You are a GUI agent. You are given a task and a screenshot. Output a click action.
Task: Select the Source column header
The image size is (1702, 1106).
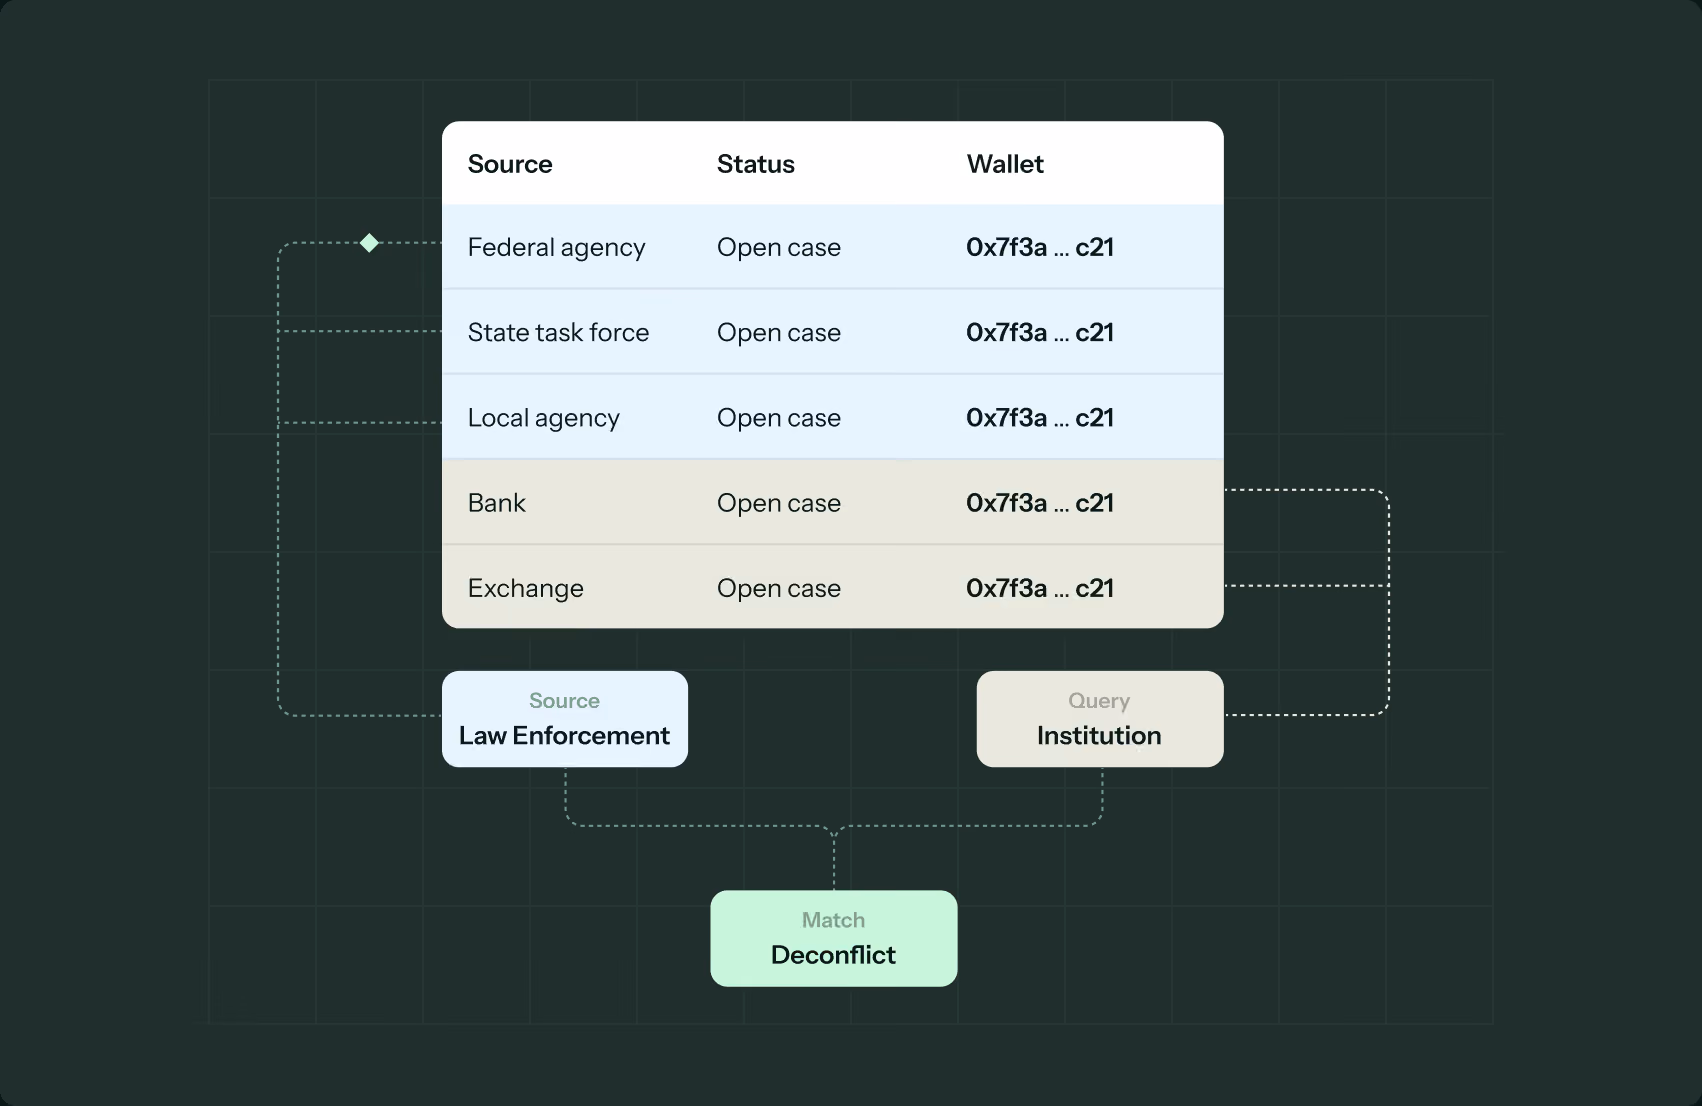(x=510, y=164)
